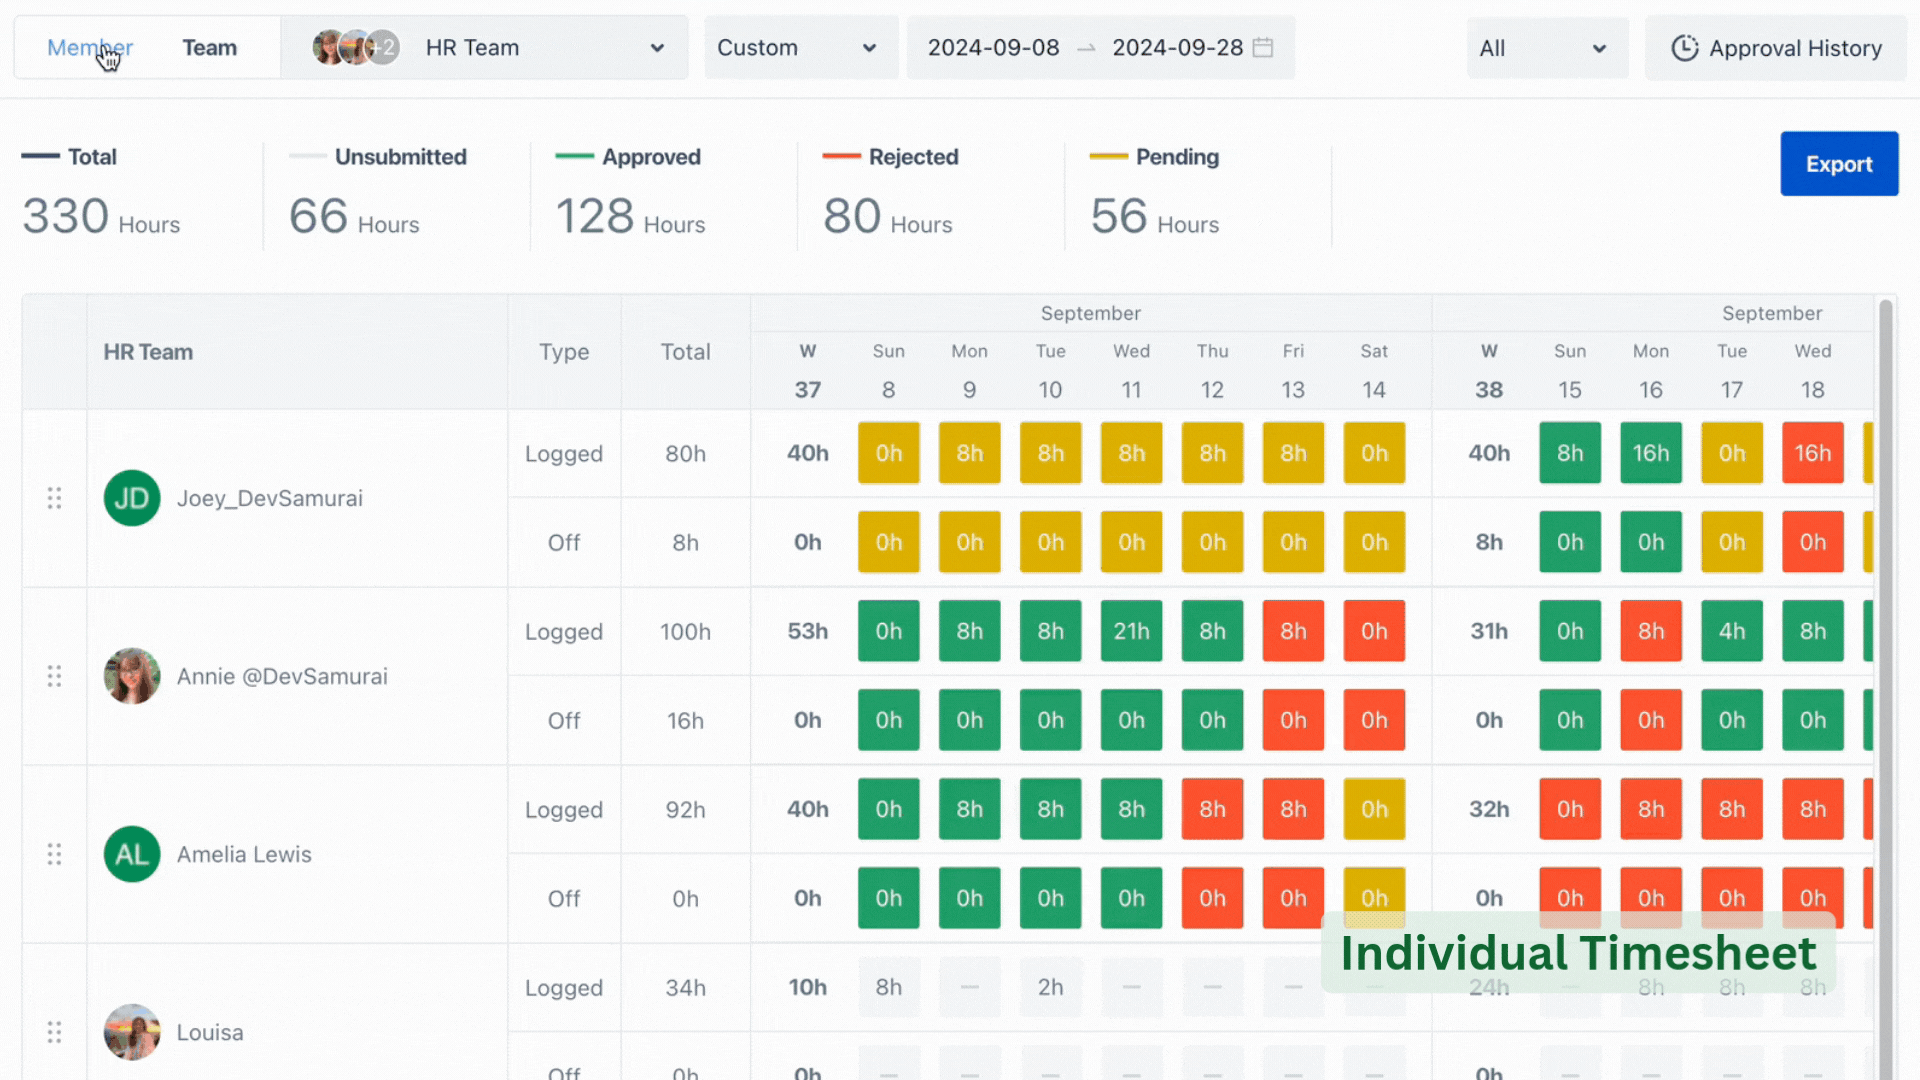This screenshot has width=1920, height=1080.
Task: Click the AL avatar for Amelia Lewis
Action: pyautogui.click(x=132, y=854)
